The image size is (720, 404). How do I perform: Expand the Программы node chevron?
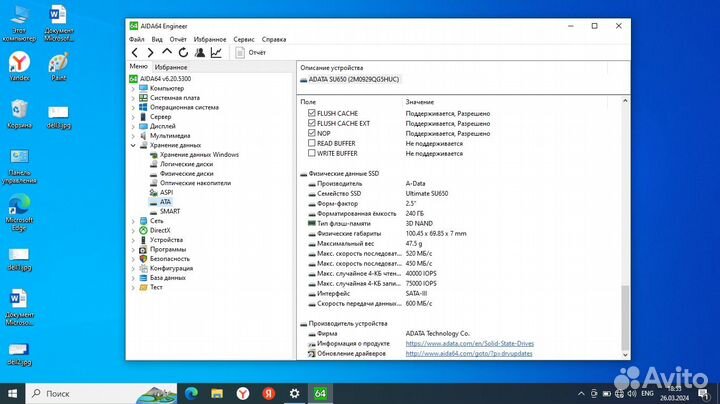(133, 250)
